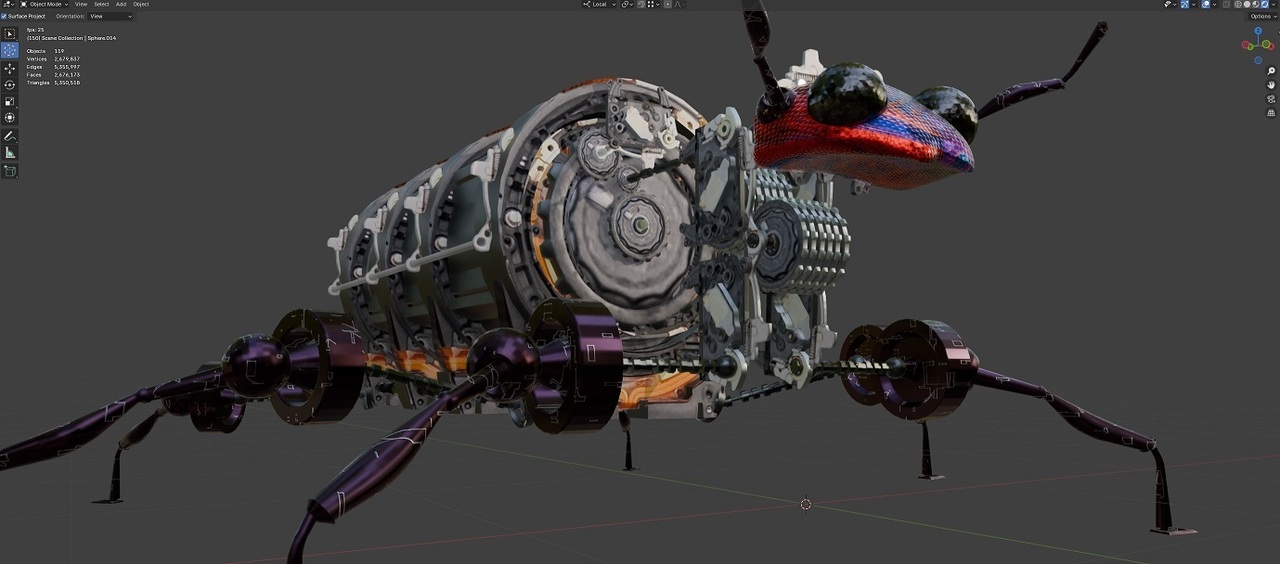Open the transform pivot point dropdown
The image size is (1280, 564).
[628, 4]
